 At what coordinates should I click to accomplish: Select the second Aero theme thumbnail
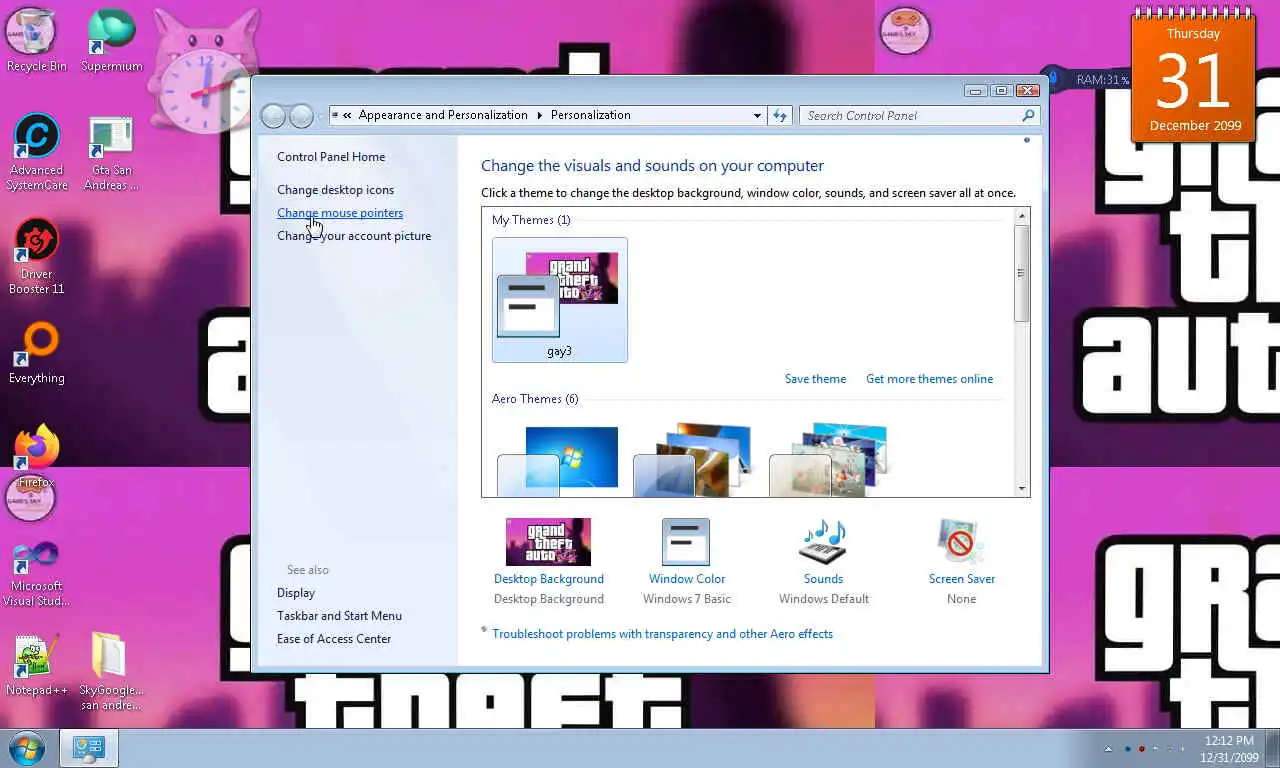point(692,460)
